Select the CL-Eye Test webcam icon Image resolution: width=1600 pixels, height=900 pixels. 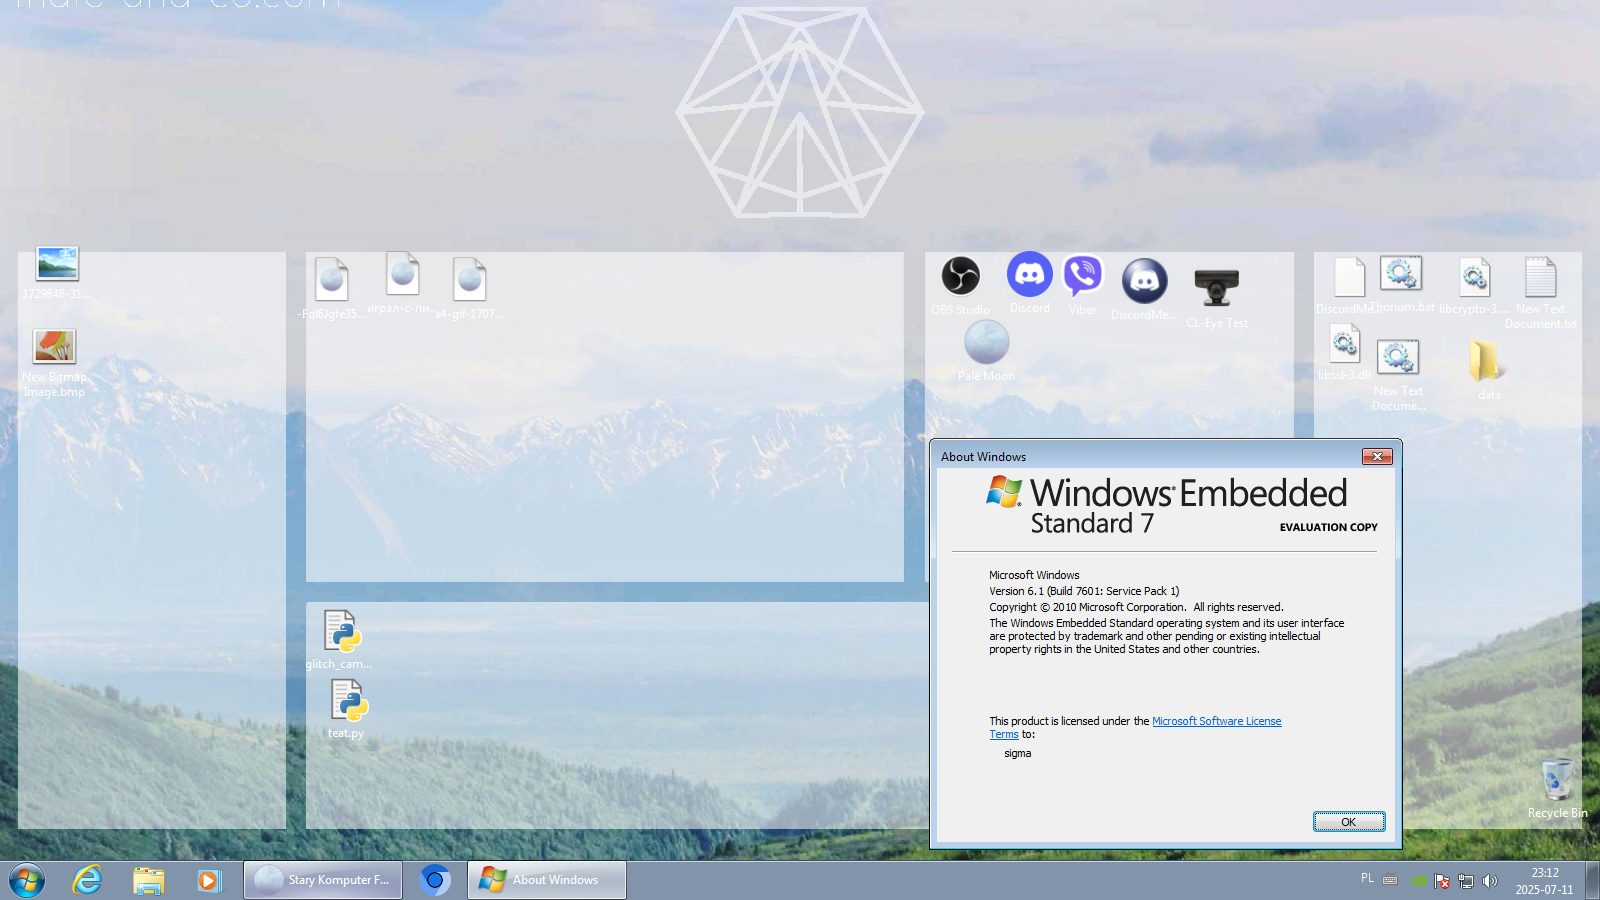(x=1216, y=288)
